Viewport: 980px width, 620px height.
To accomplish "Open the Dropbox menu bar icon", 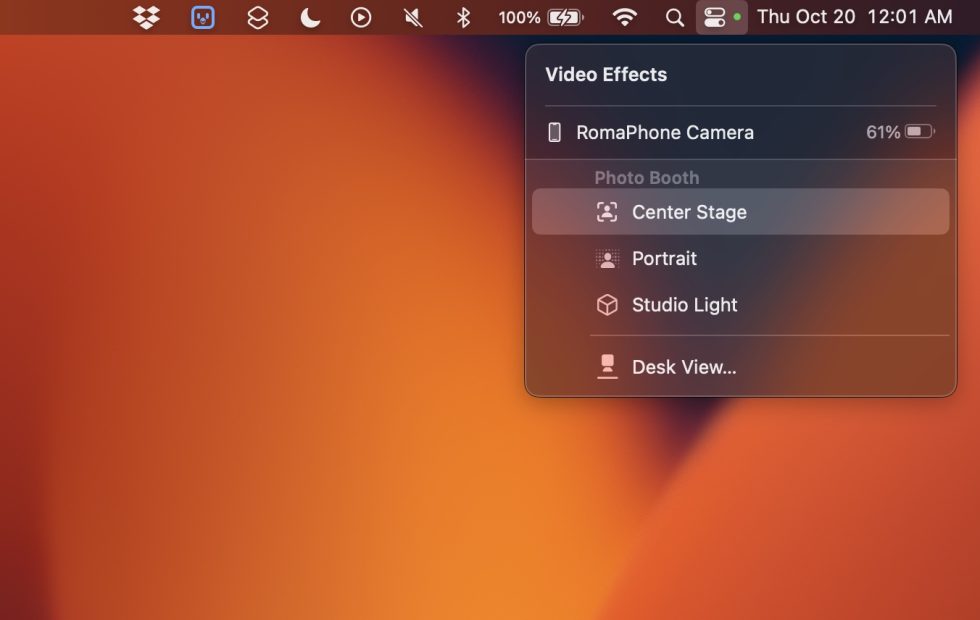I will pos(146,18).
